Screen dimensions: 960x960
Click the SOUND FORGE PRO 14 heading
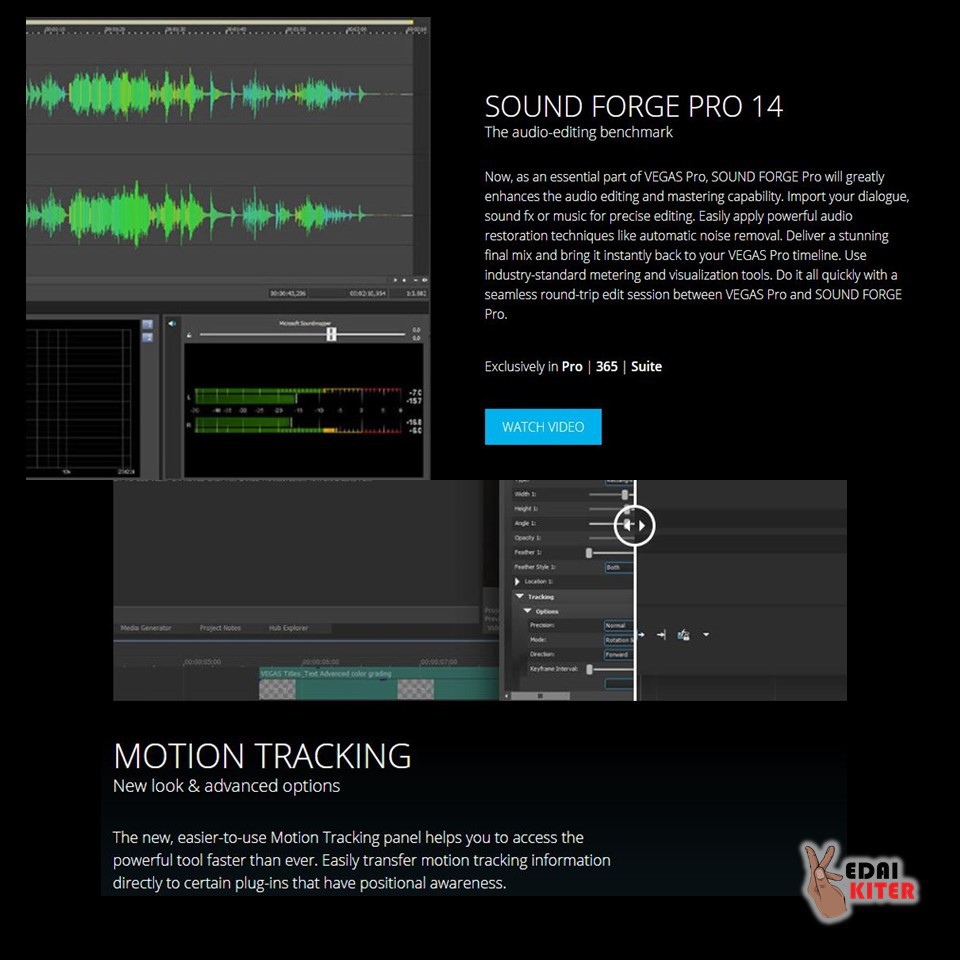(634, 106)
